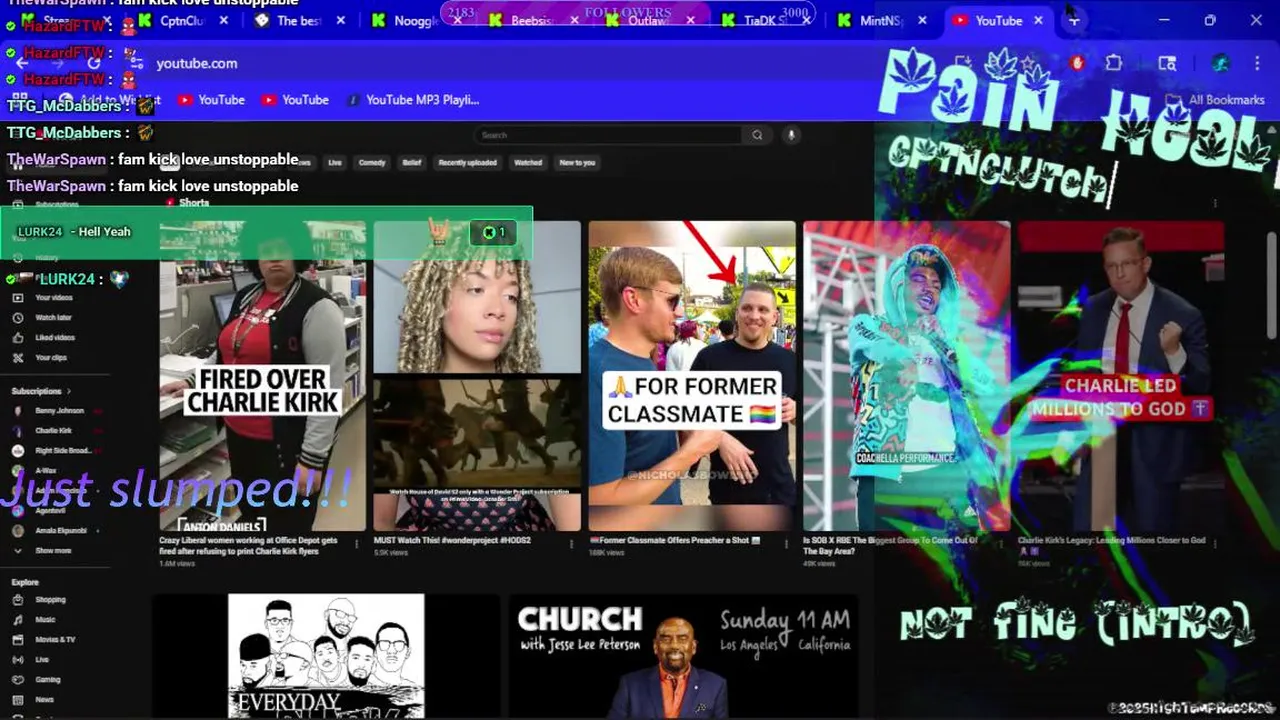
Task: Click 'Former Classmate Offers Preacher a Shot' title
Action: 674,540
